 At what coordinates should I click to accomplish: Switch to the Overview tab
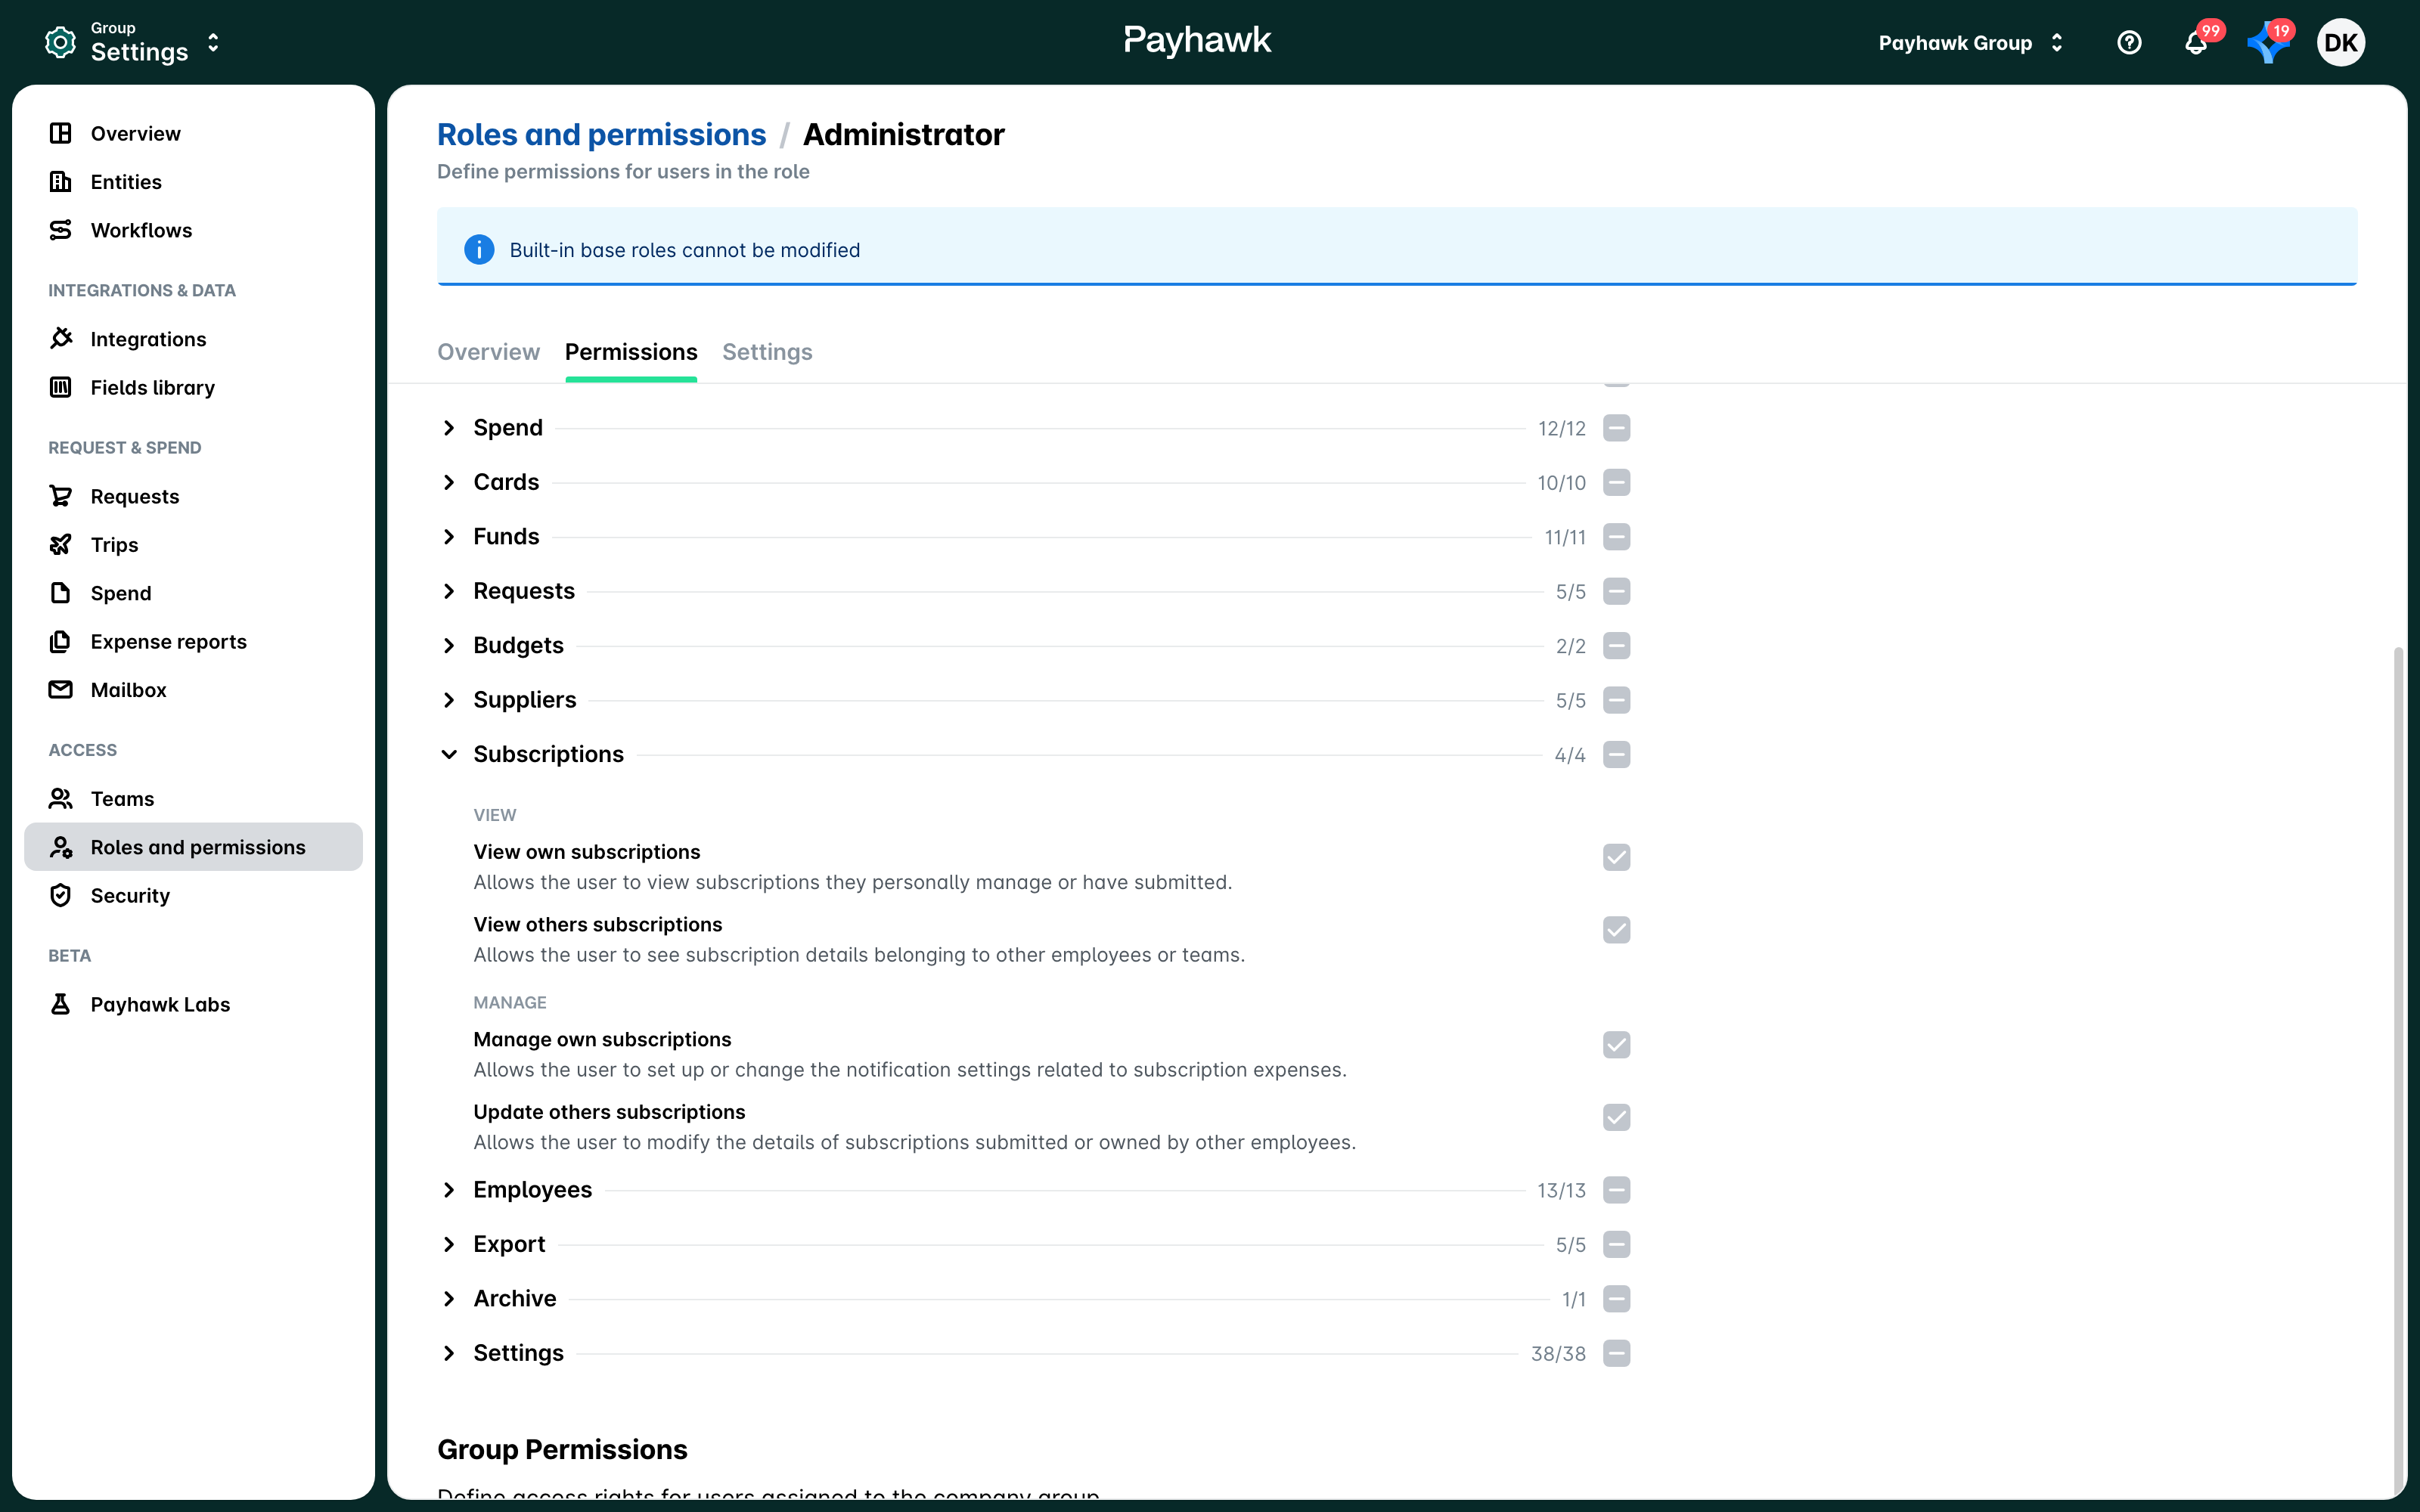(x=488, y=352)
